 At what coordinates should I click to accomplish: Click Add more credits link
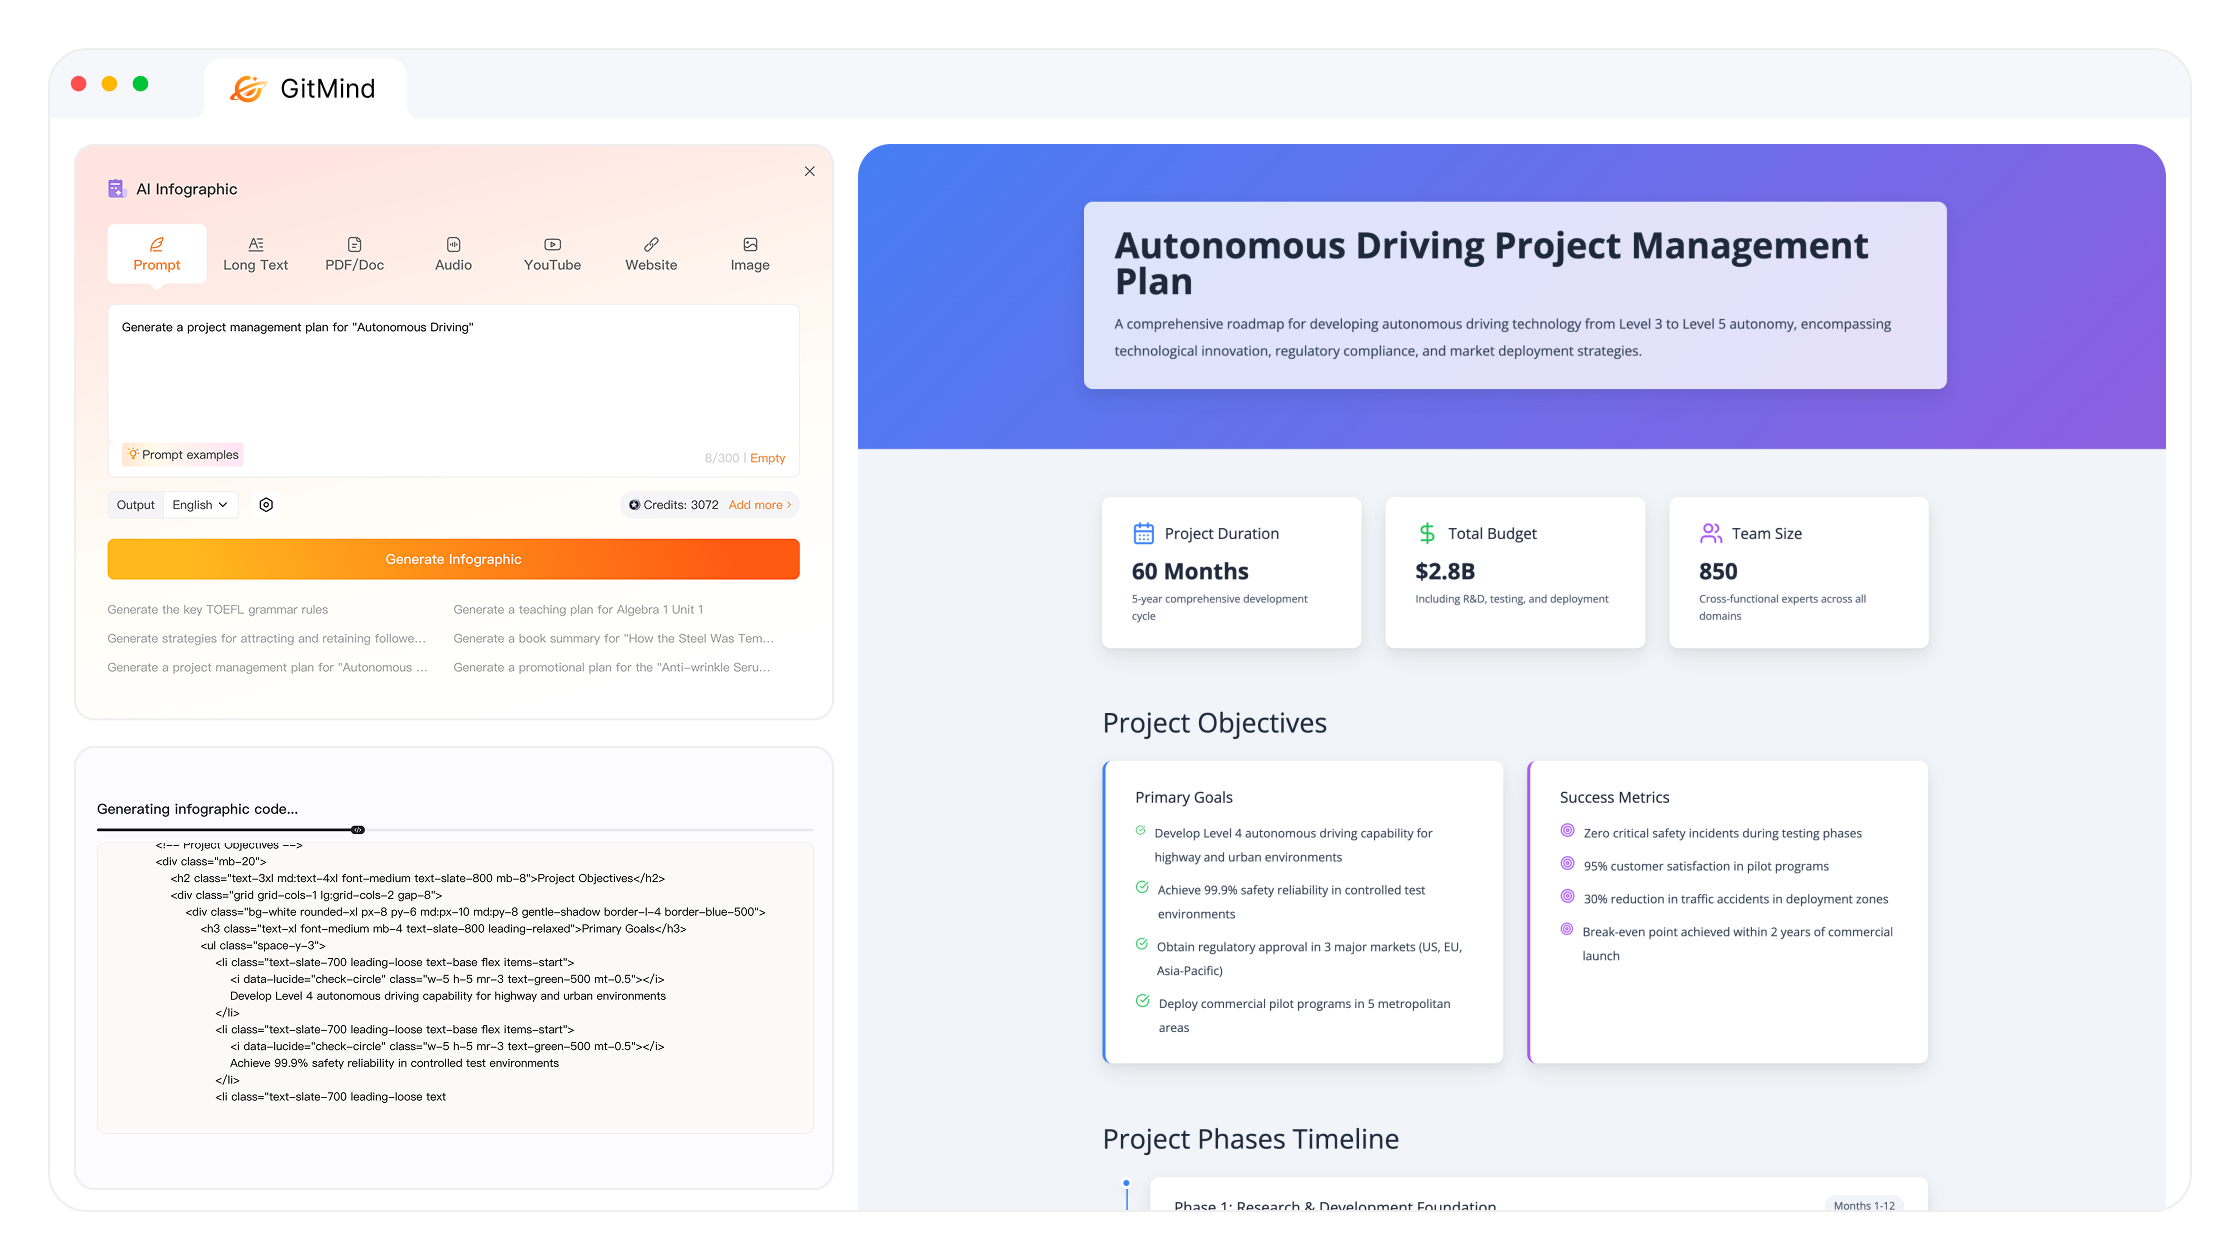coord(760,505)
